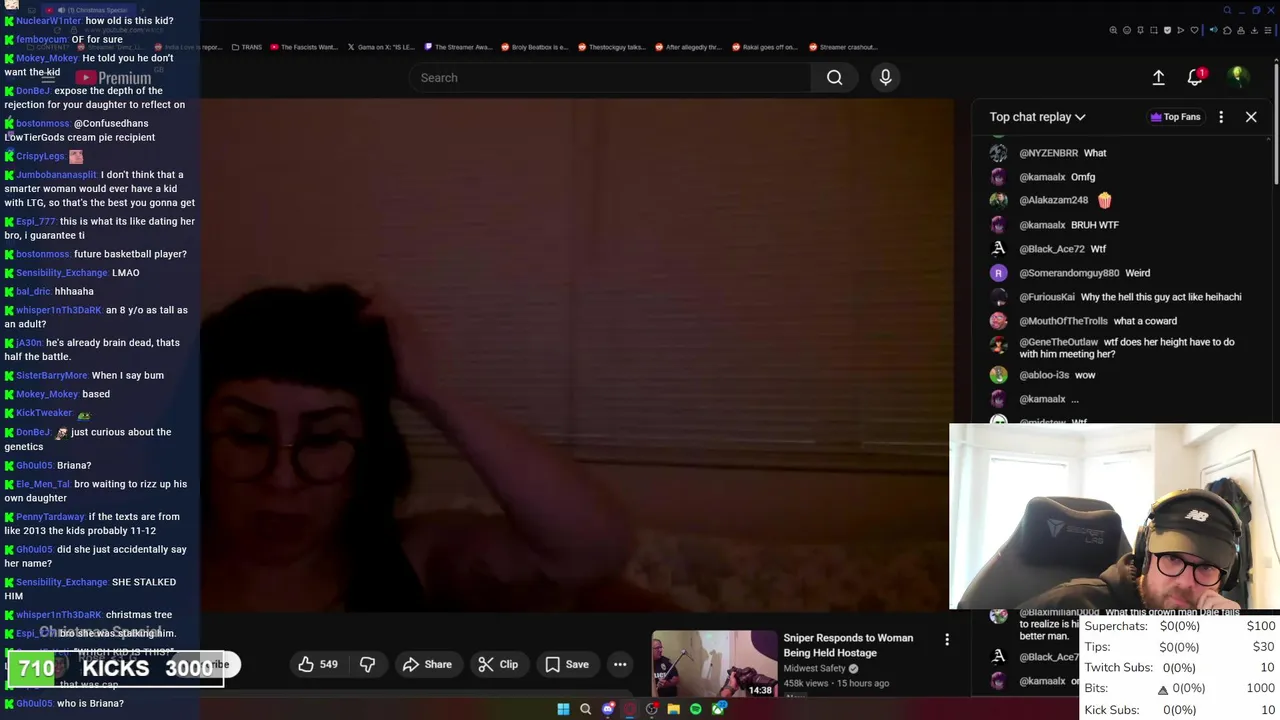Create a Clip of the video

click(x=497, y=664)
